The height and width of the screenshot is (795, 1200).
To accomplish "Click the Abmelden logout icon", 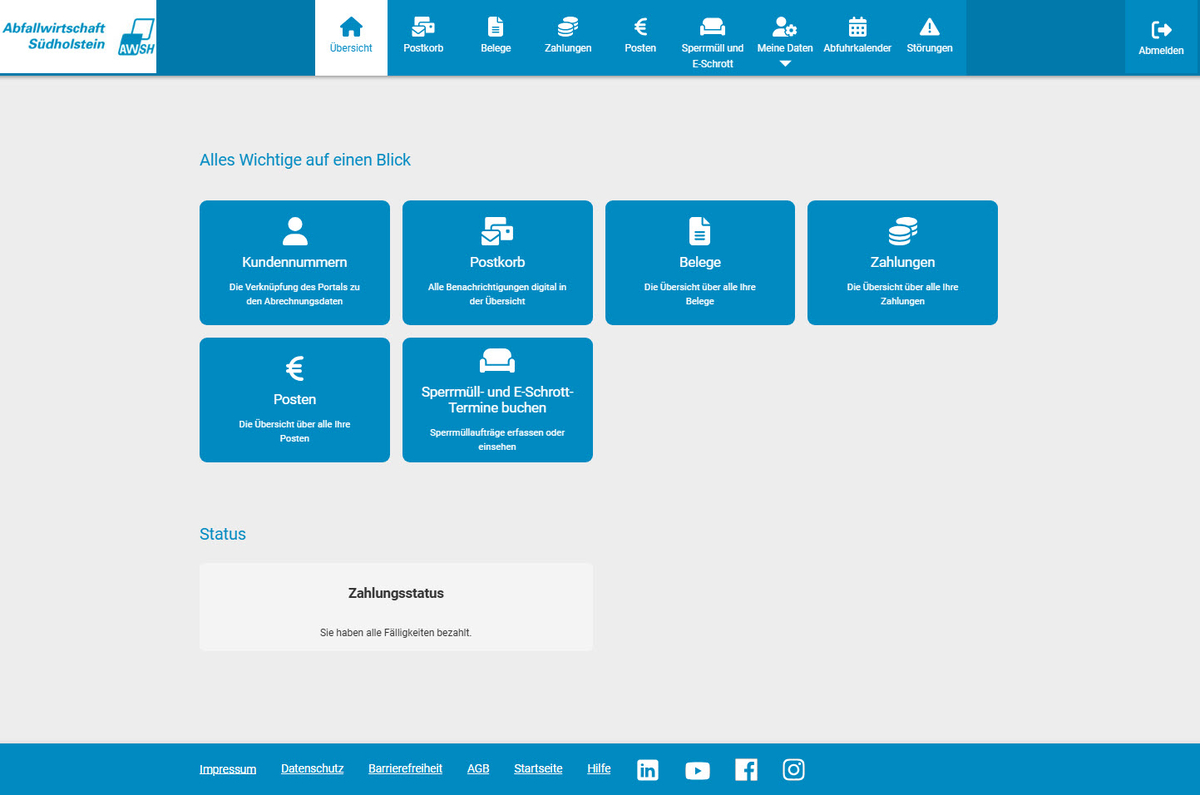I will coord(1161,30).
